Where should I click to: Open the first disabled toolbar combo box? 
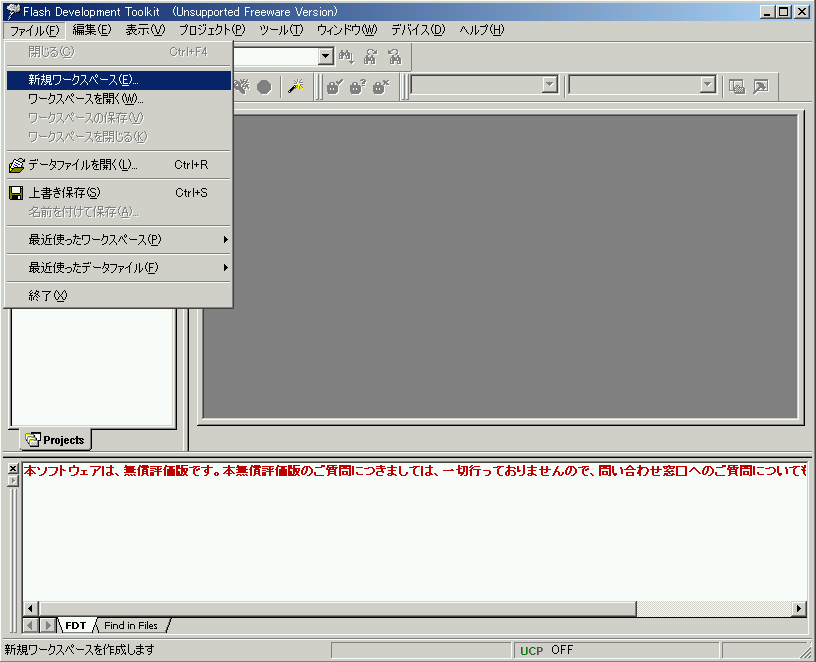click(550, 84)
